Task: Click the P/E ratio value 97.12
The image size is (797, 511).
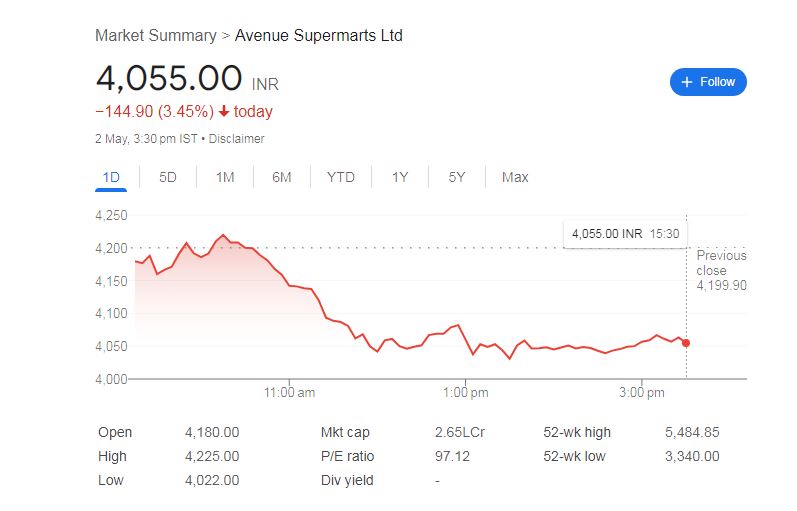Action: pos(453,456)
